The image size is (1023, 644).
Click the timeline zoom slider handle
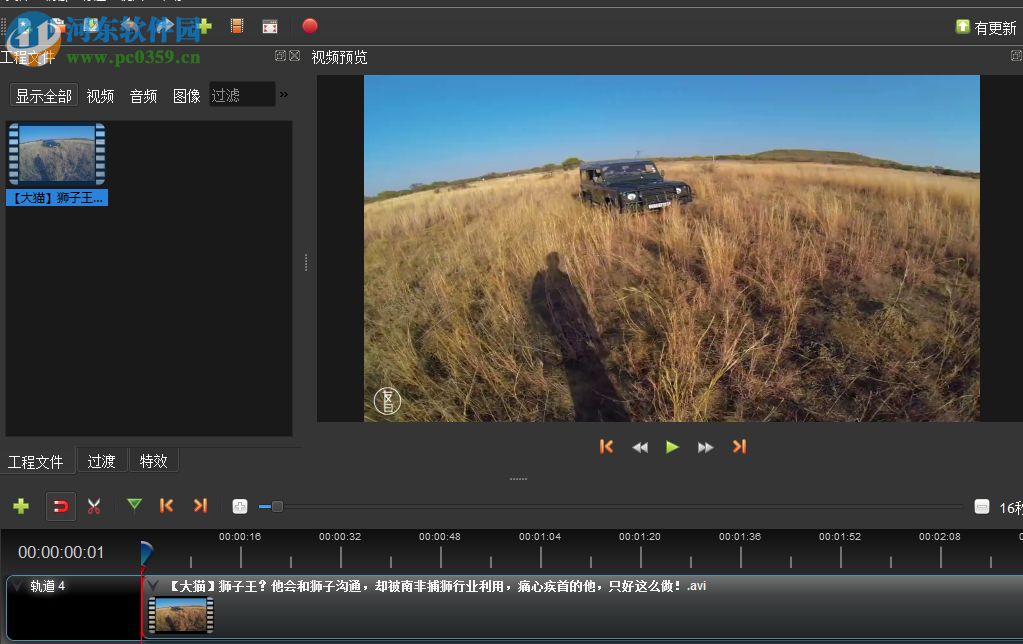point(277,507)
